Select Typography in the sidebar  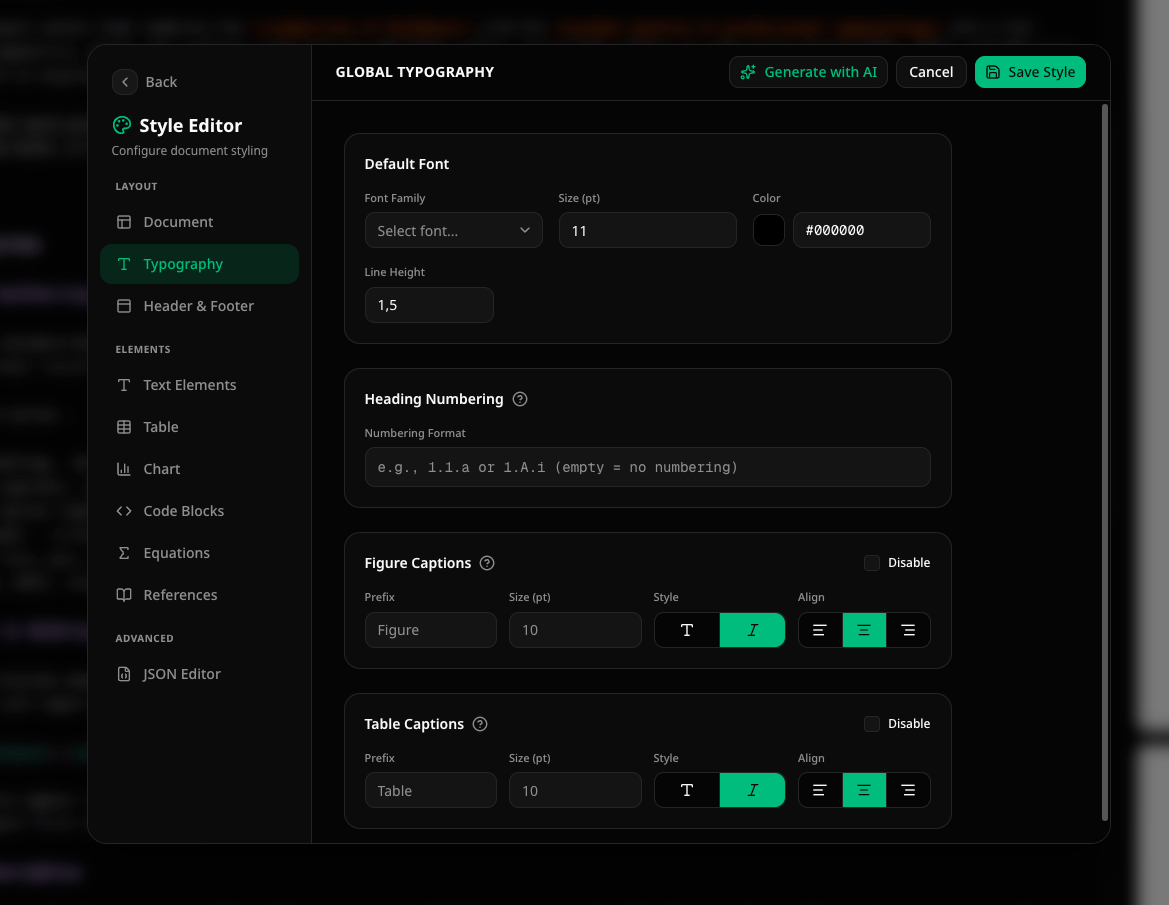[199, 264]
